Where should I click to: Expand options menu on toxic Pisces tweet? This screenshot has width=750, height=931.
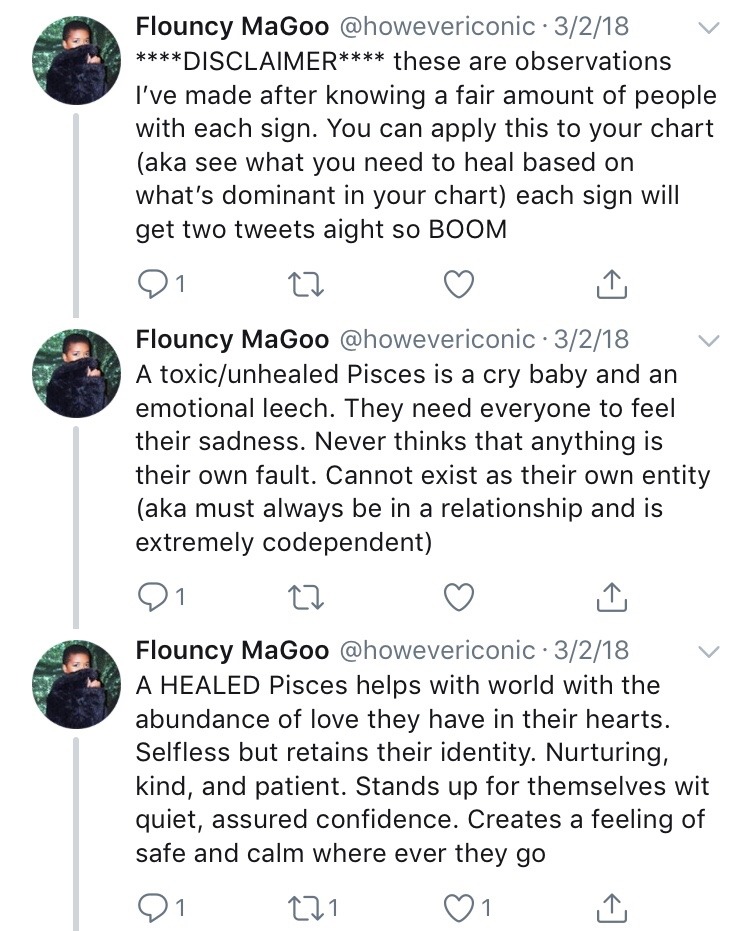click(x=708, y=341)
